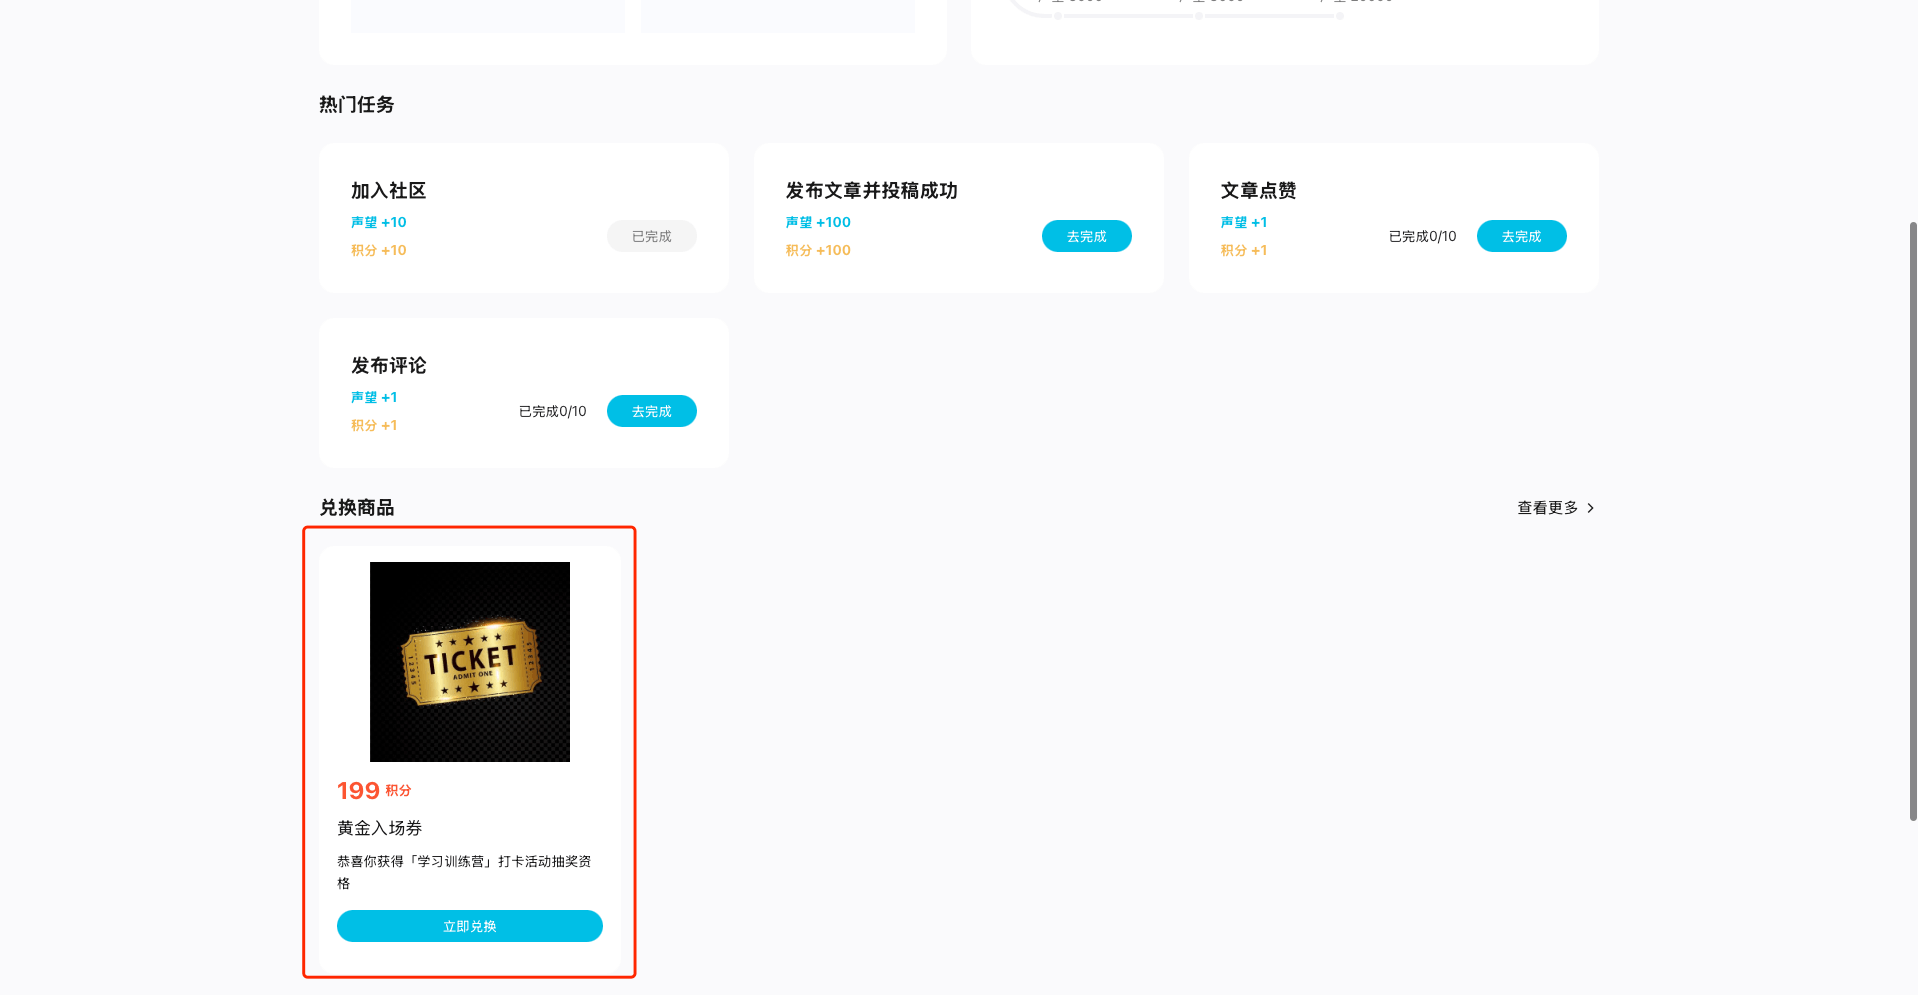The height and width of the screenshot is (995, 1918).
Task: Click 声望 +100 reward text
Action: 818,222
